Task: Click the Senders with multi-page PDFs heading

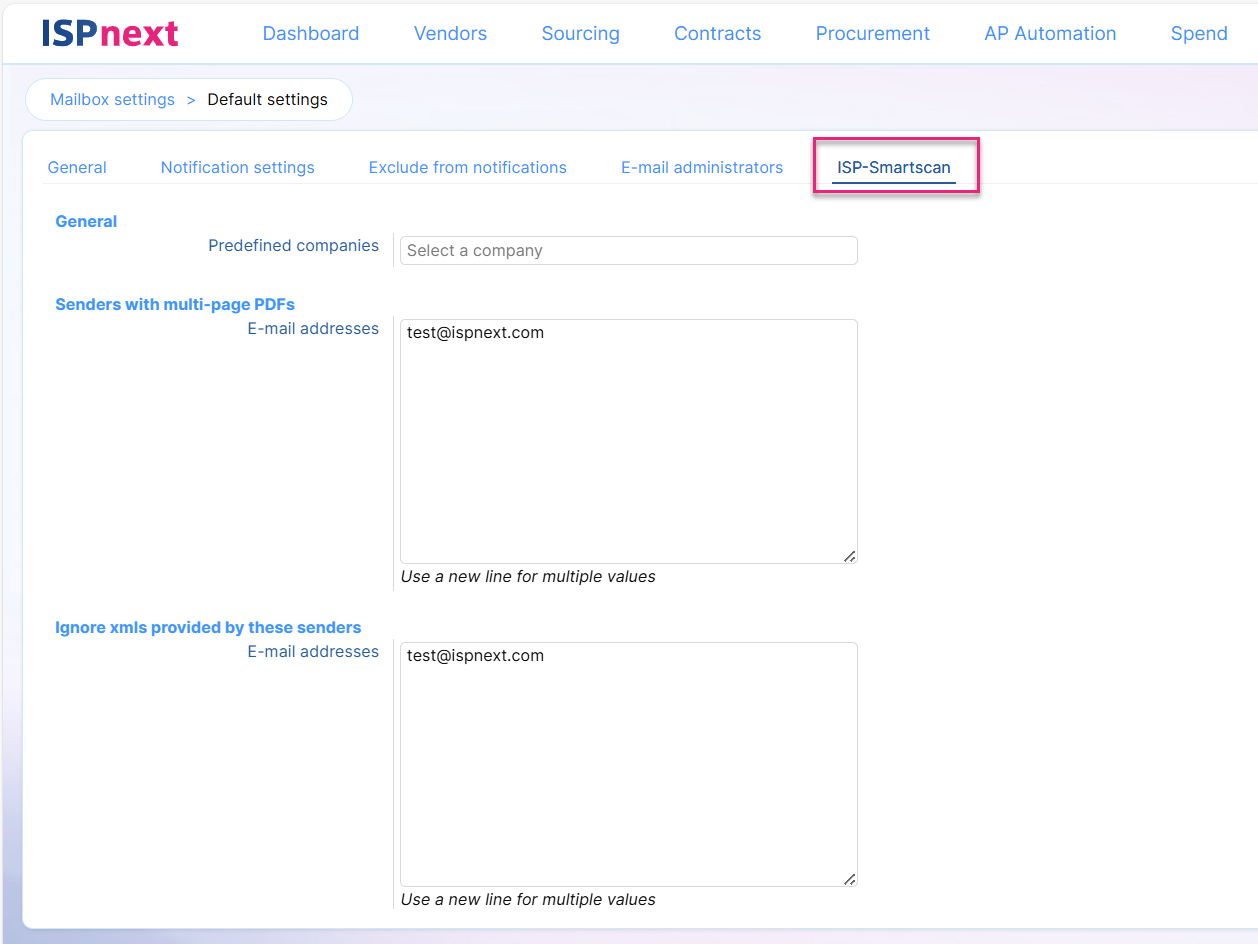Action: tap(175, 304)
